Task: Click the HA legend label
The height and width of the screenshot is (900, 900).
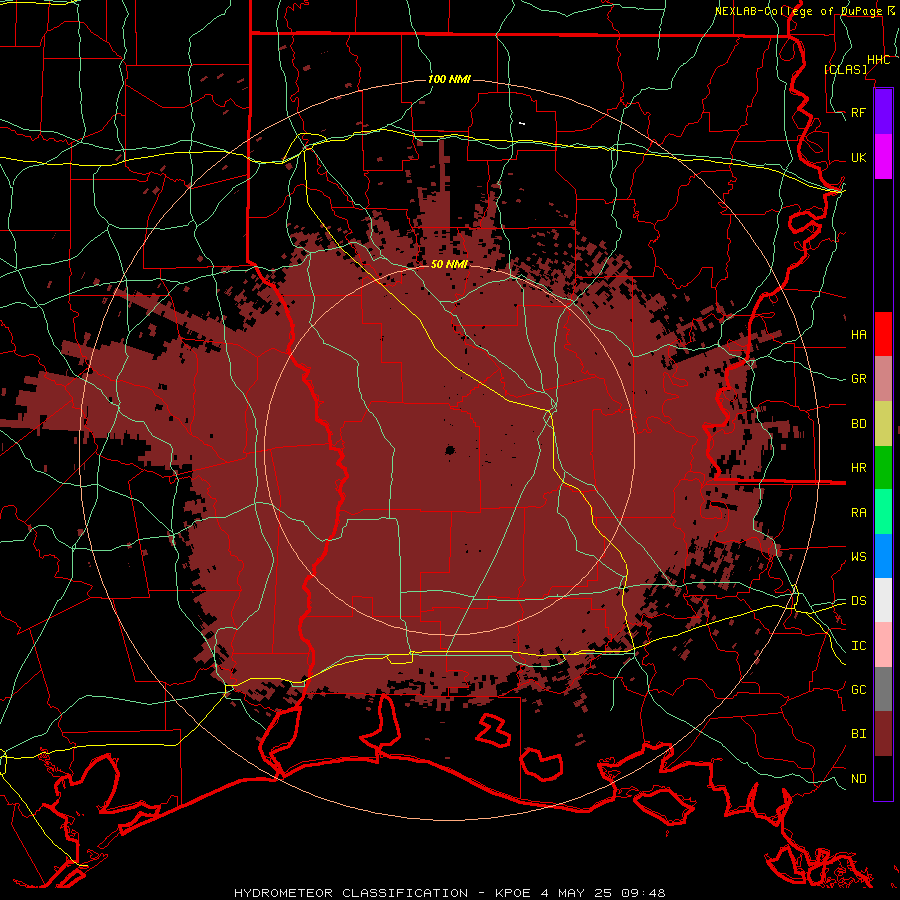Action: click(x=858, y=334)
